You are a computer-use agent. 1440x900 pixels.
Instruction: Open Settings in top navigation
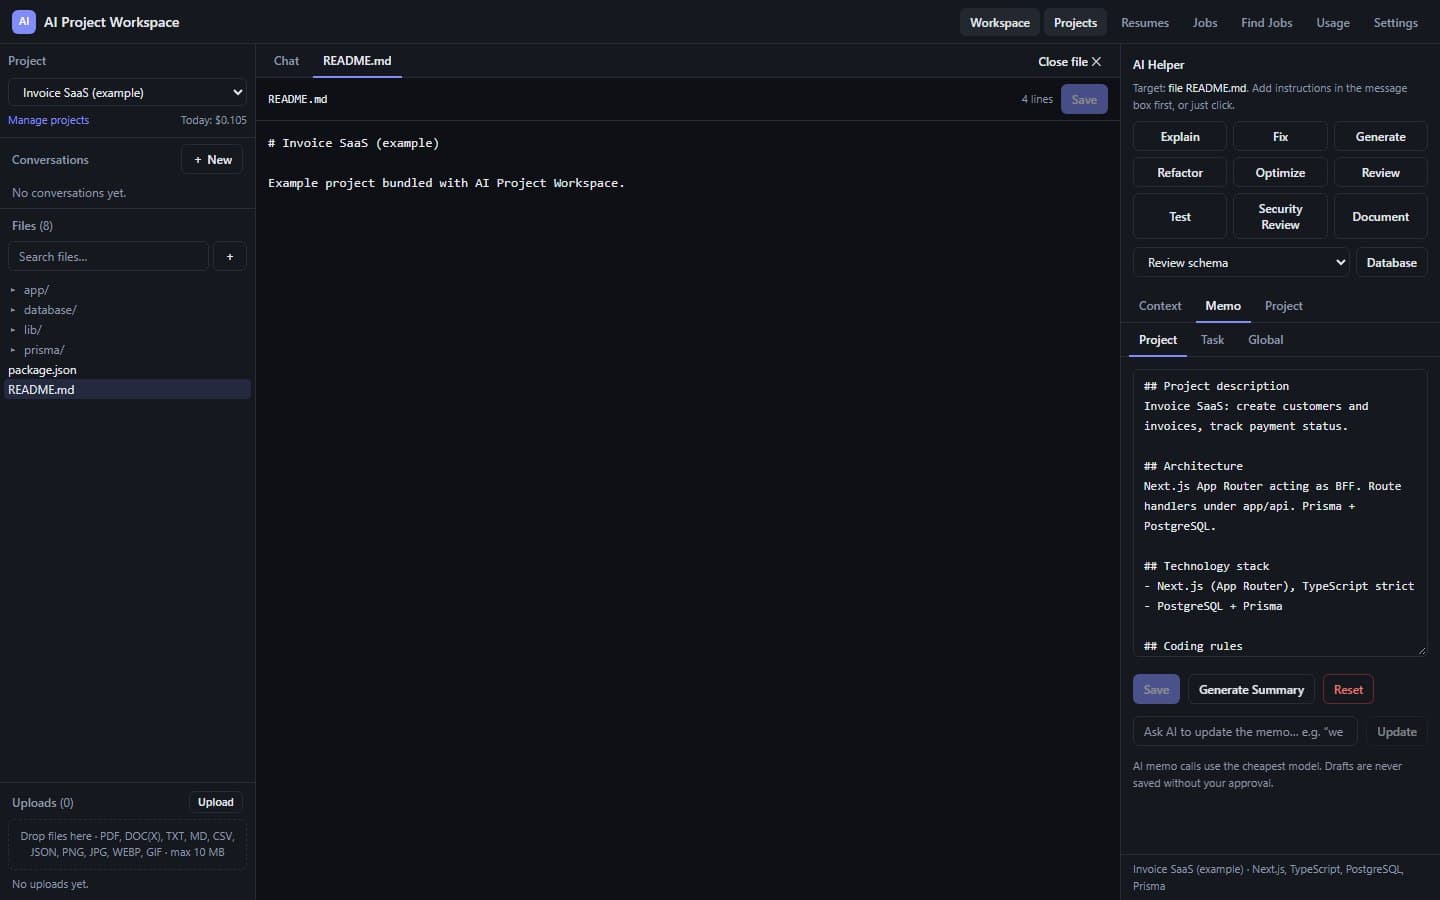click(1395, 23)
